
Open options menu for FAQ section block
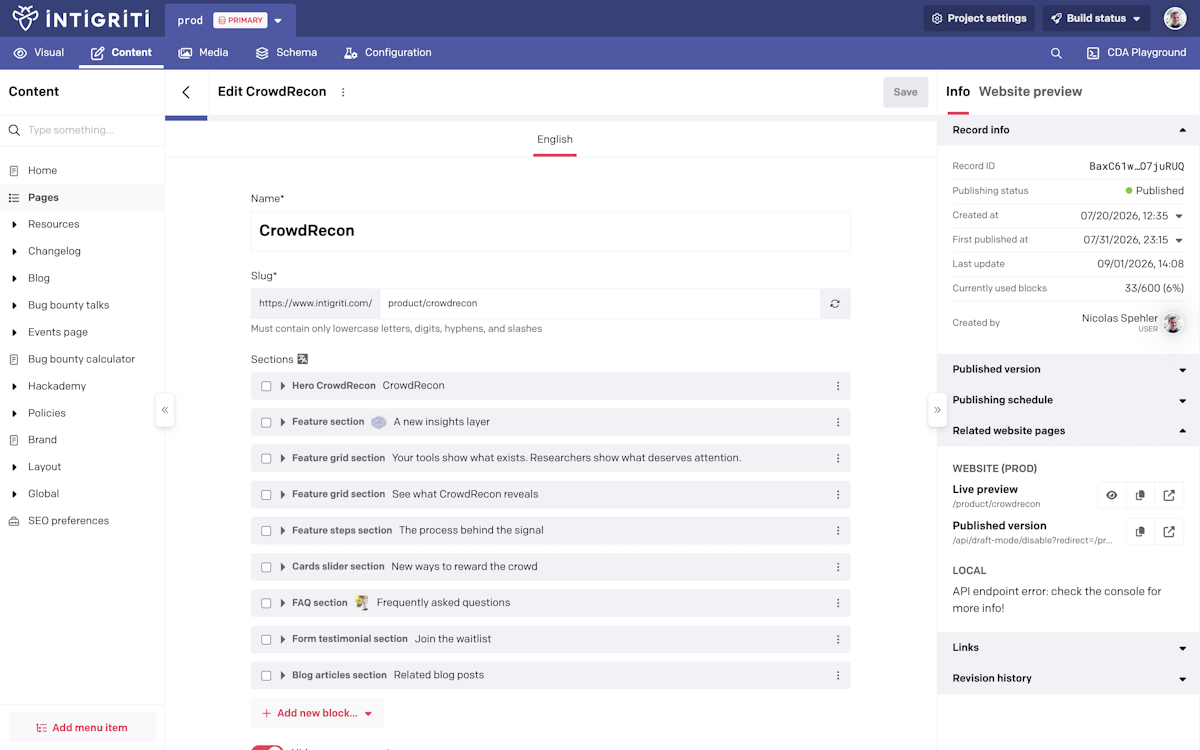[x=838, y=603]
